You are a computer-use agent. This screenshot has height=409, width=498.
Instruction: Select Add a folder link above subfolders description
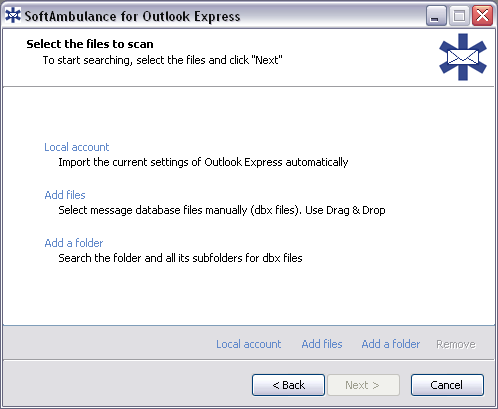(x=74, y=243)
